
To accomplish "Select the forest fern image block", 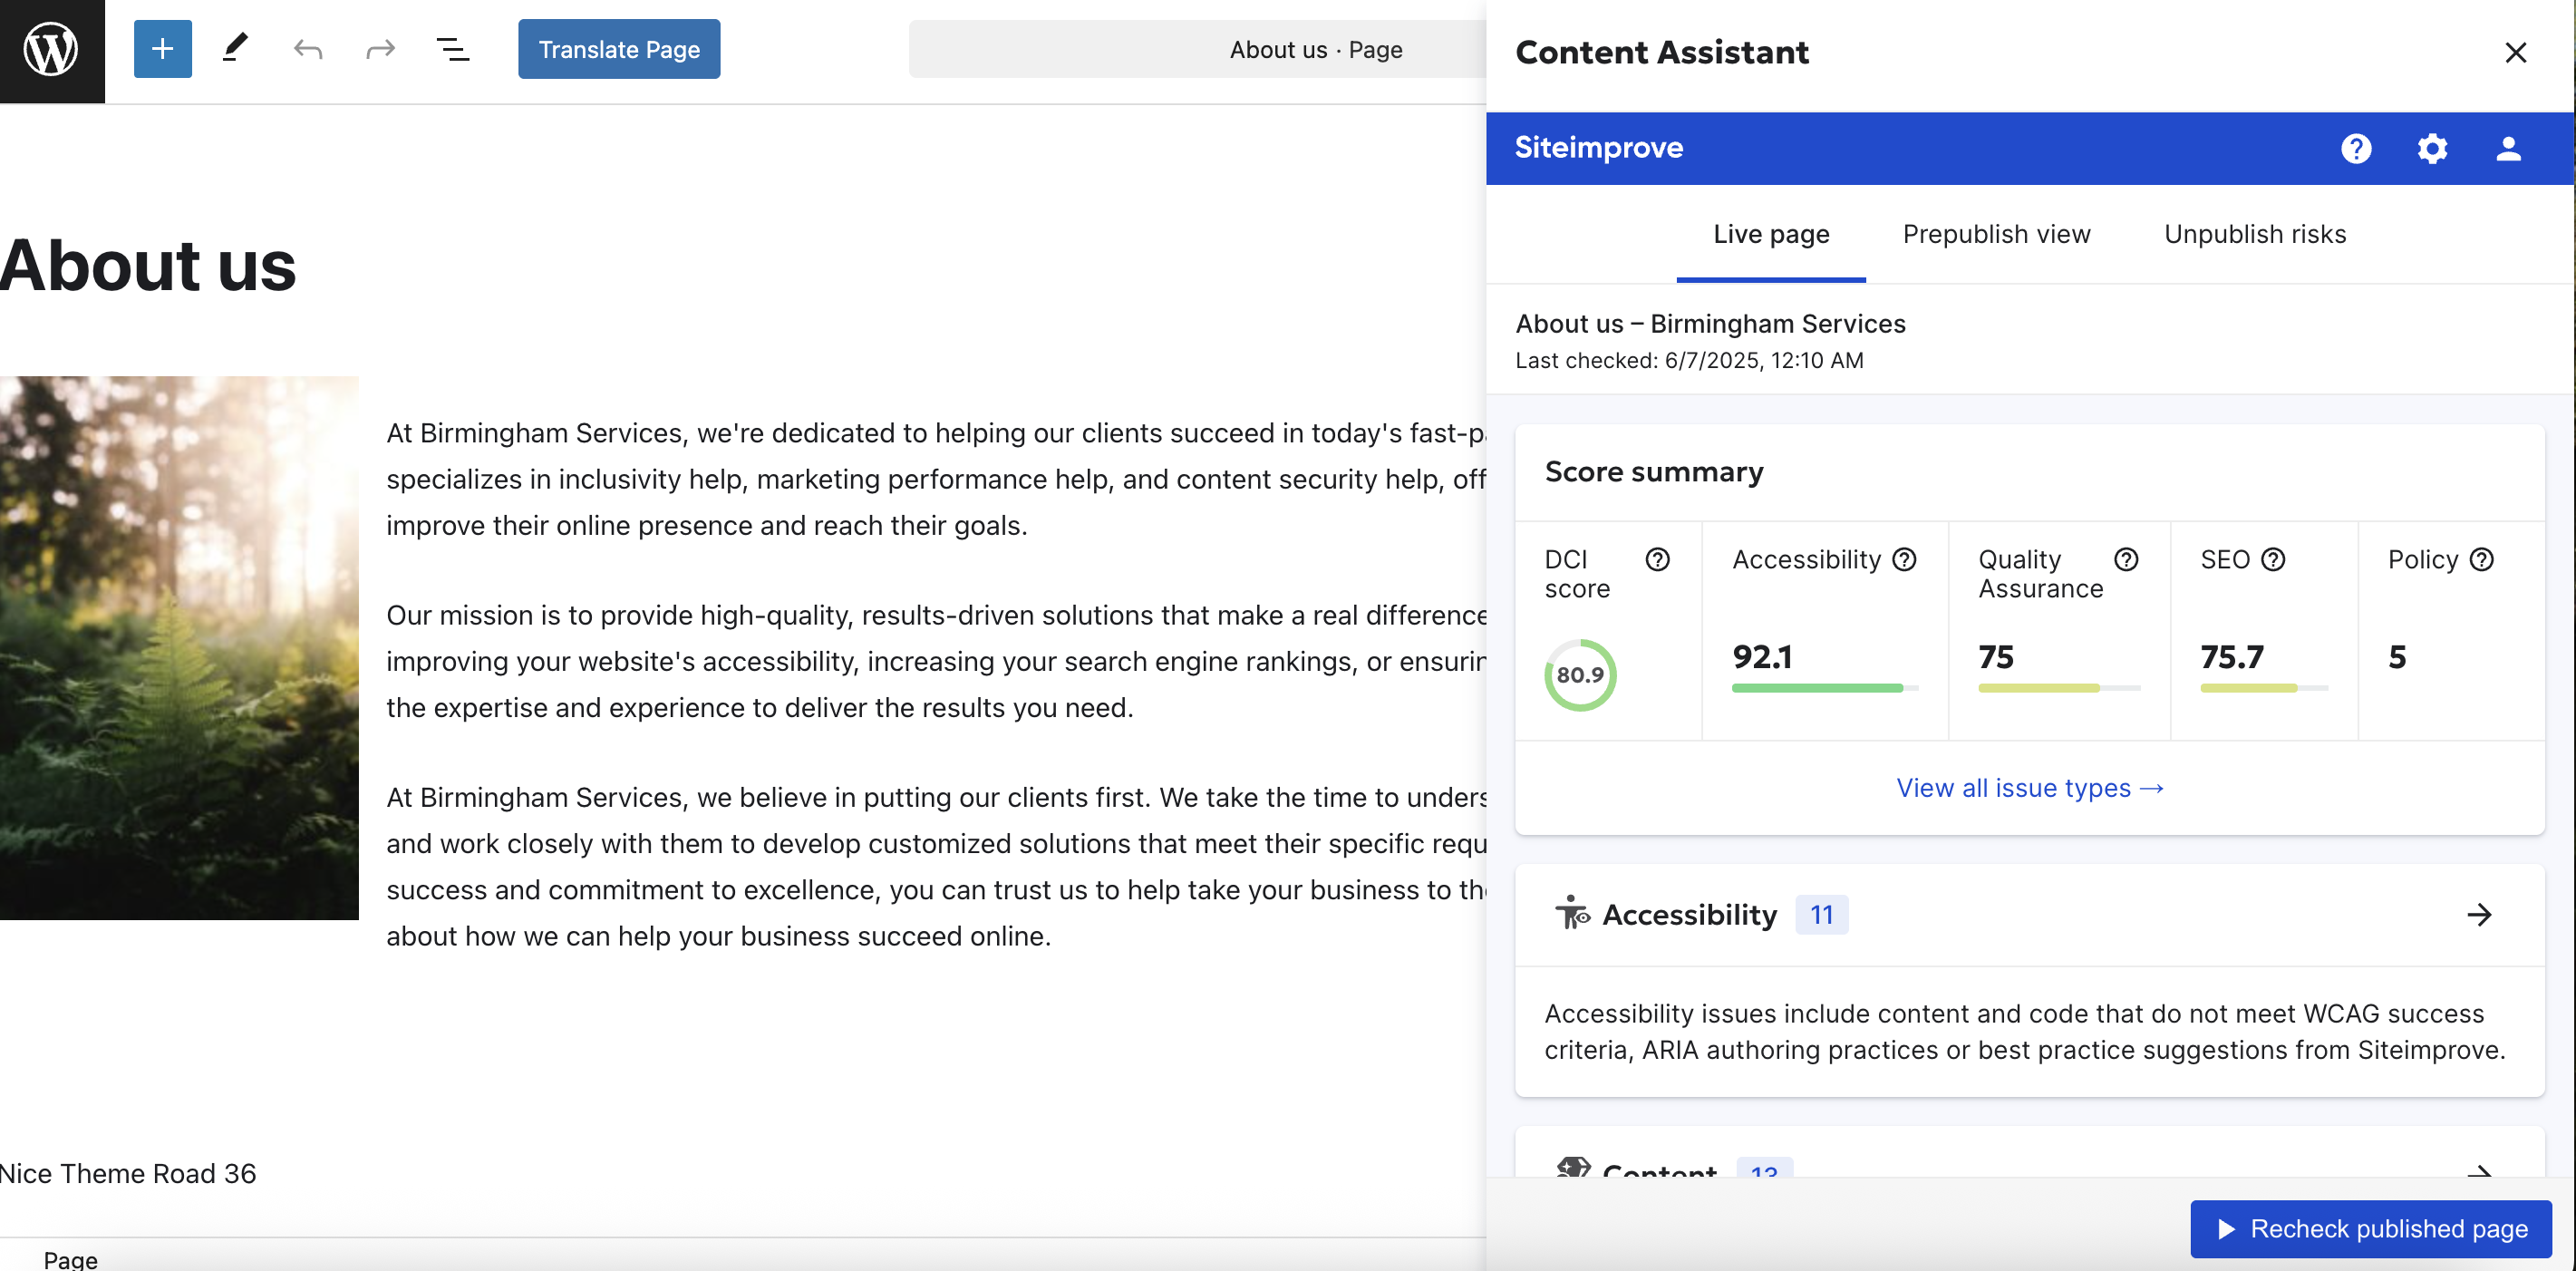I will (x=179, y=647).
